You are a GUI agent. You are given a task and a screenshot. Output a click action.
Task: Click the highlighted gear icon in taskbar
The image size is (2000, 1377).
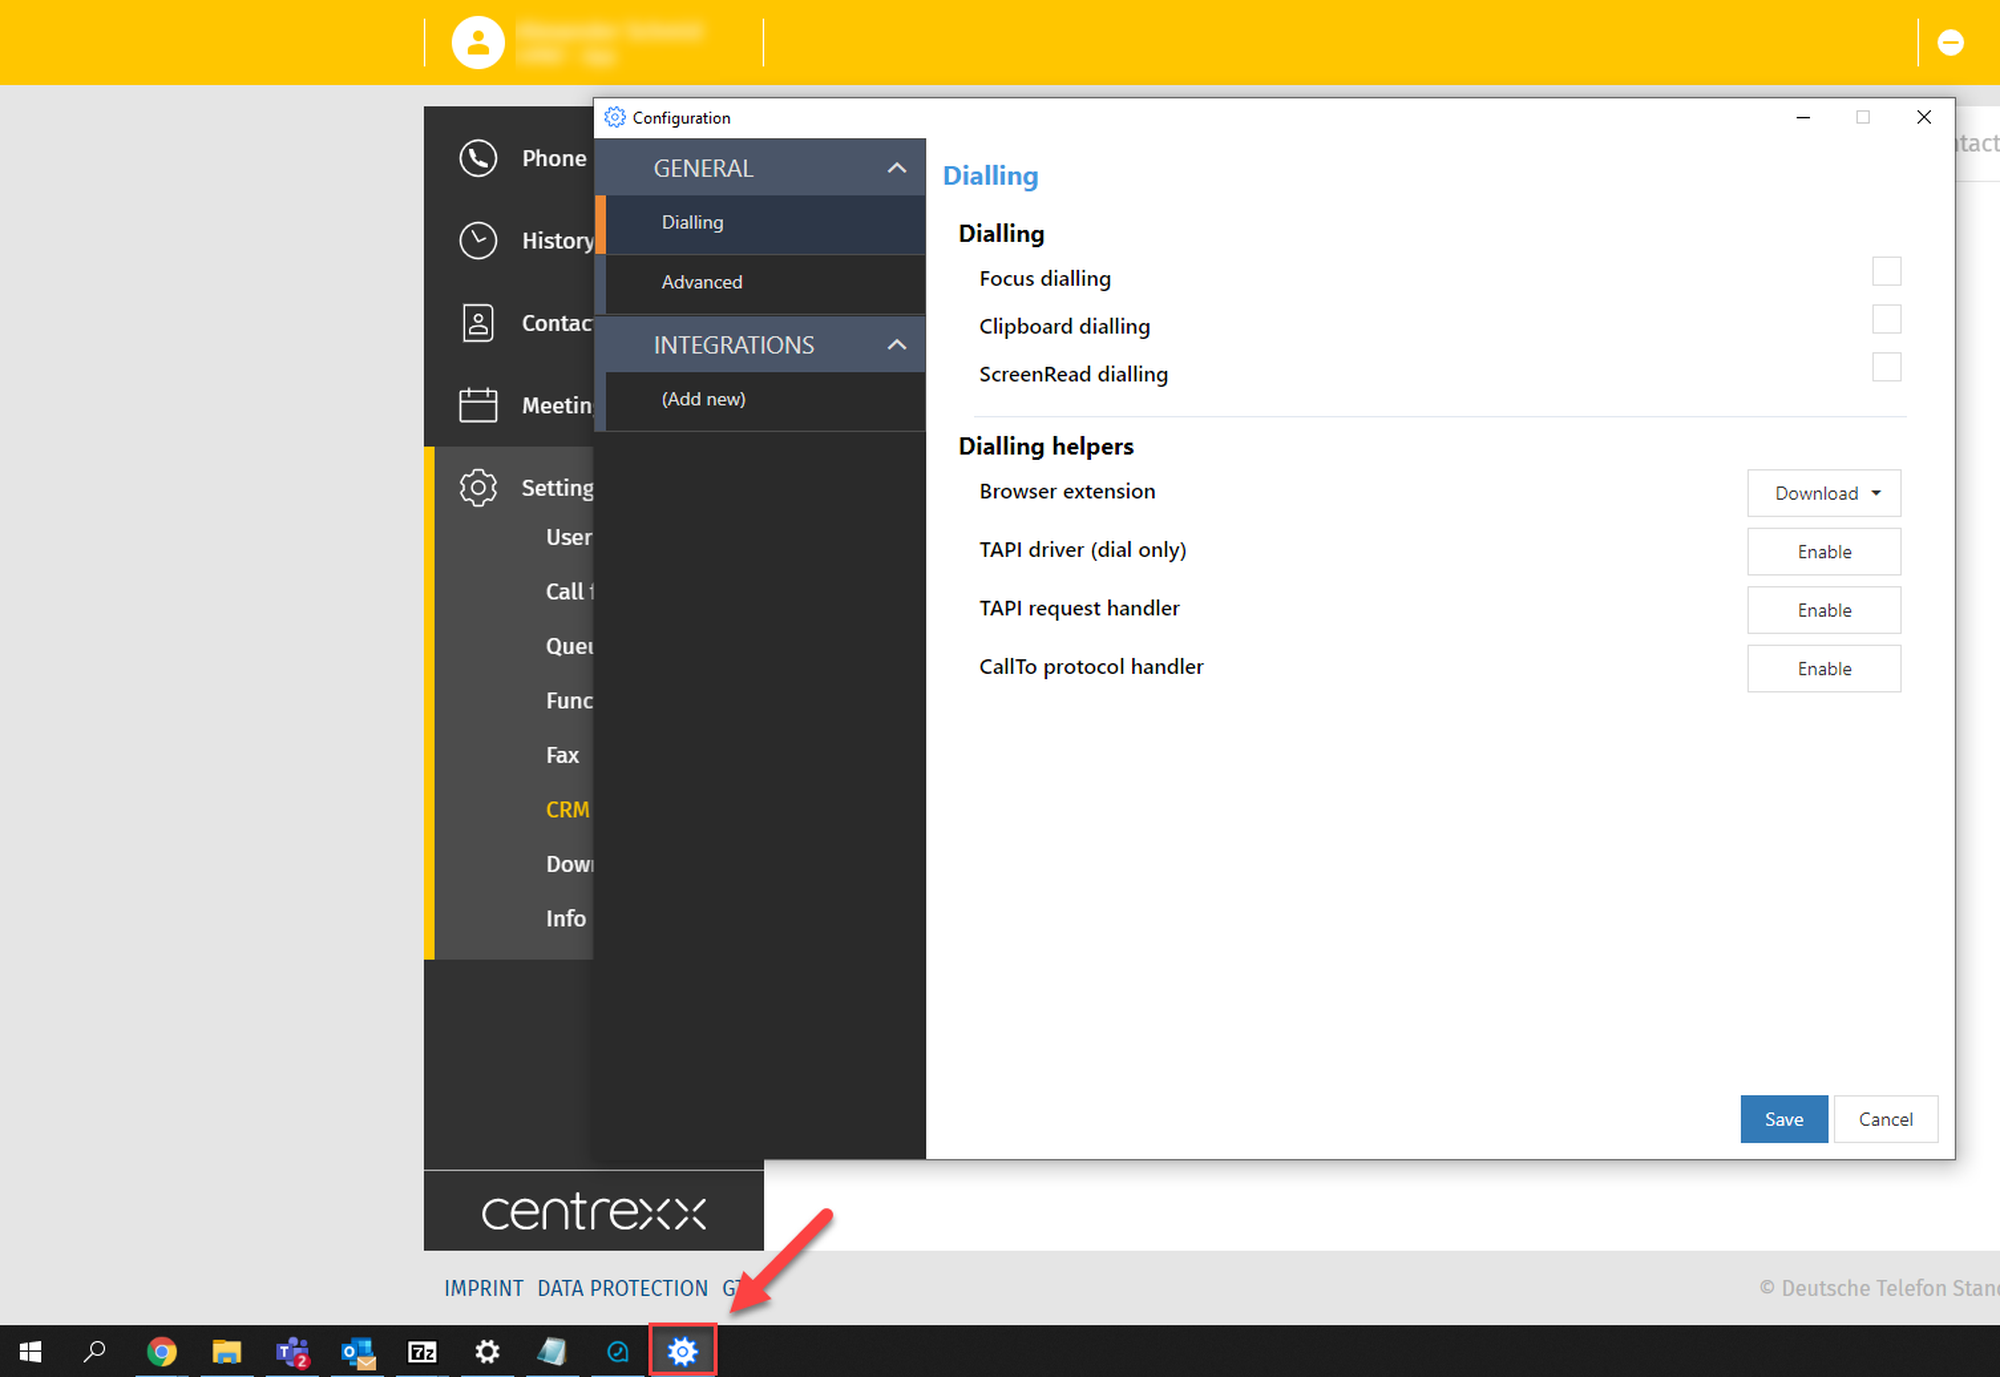pyautogui.click(x=683, y=1352)
